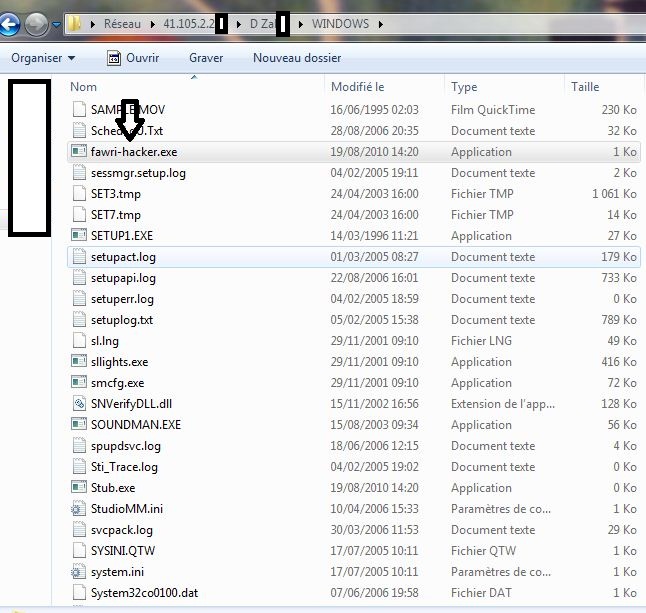Select the WINDOWS folder in address bar

pos(338,23)
